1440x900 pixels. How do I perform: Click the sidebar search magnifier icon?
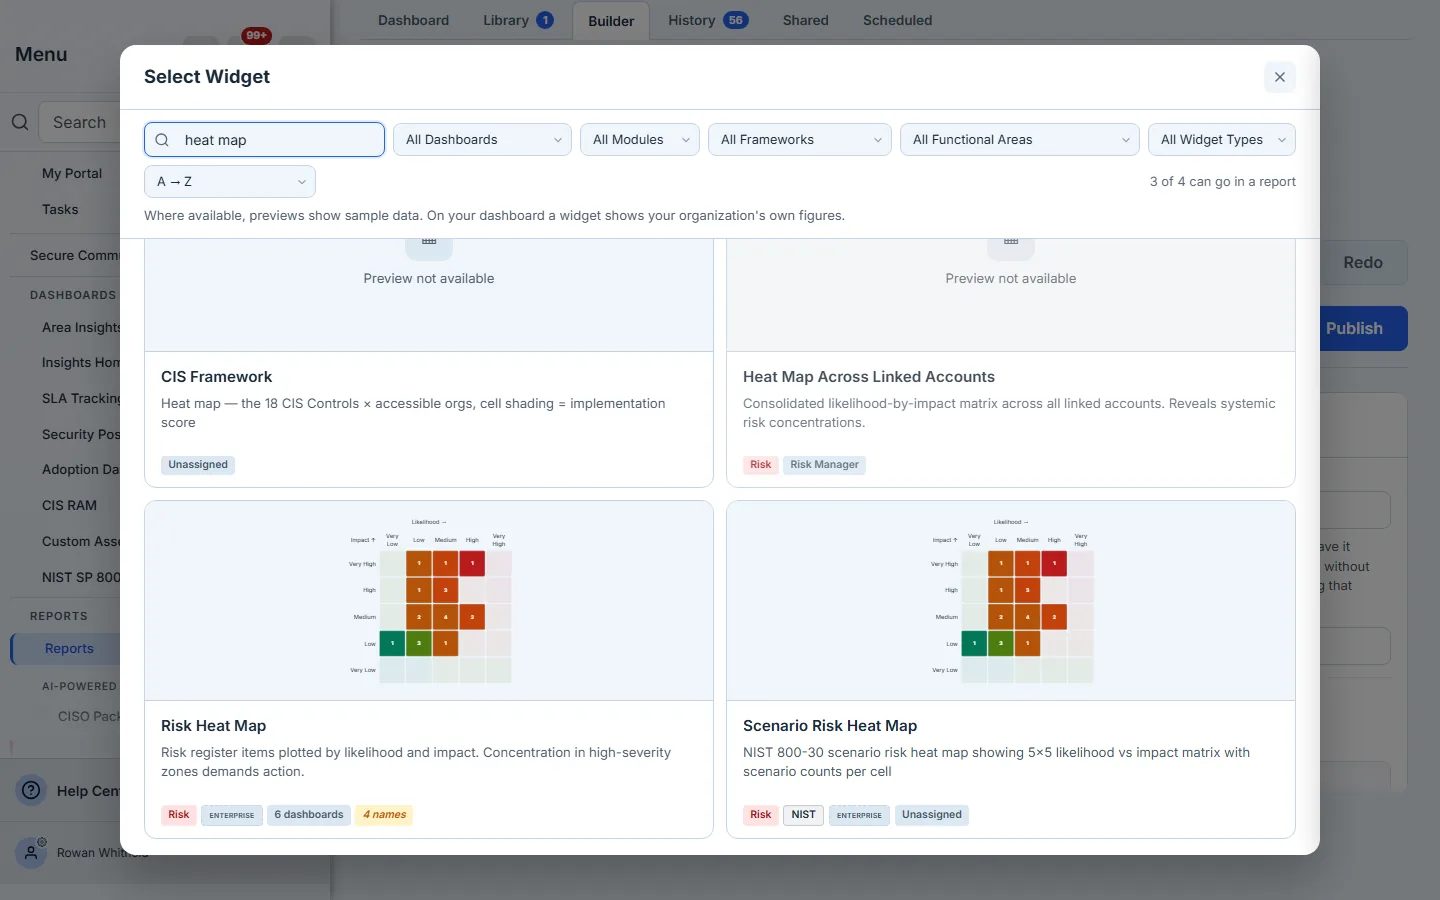(x=20, y=122)
